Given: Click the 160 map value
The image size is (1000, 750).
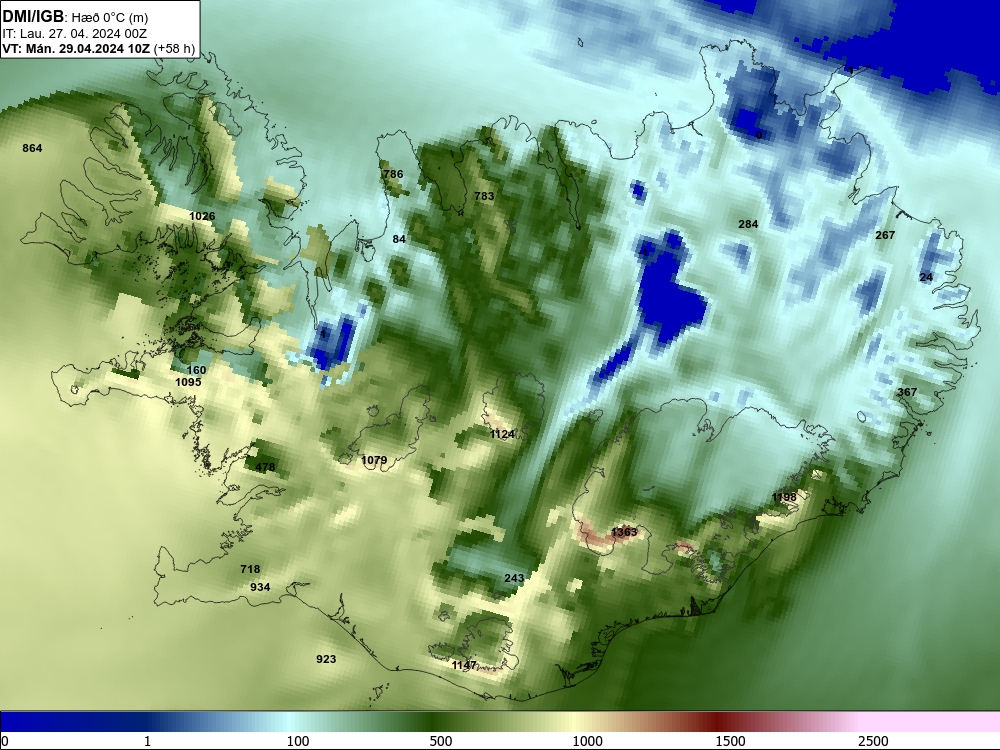Looking at the screenshot, I should pyautogui.click(x=196, y=371).
